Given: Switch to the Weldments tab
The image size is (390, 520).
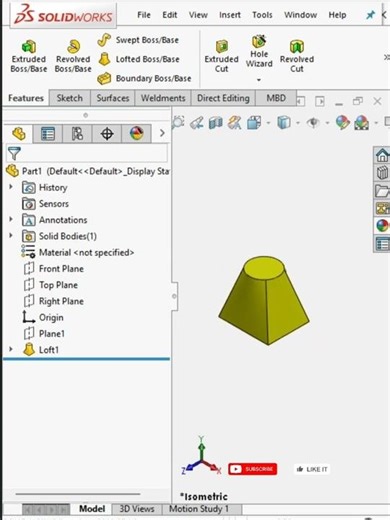Looking at the screenshot, I should point(163,98).
